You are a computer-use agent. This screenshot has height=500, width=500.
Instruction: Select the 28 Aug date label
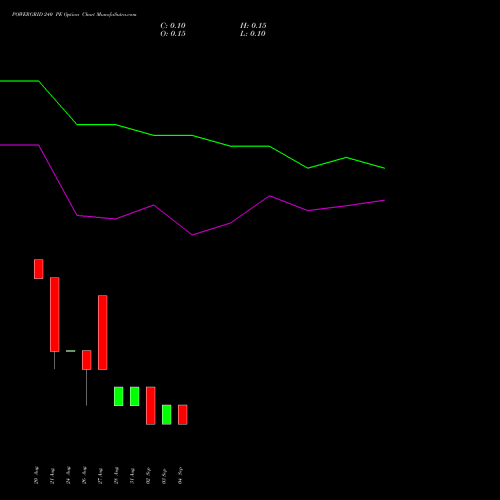click(x=116, y=475)
